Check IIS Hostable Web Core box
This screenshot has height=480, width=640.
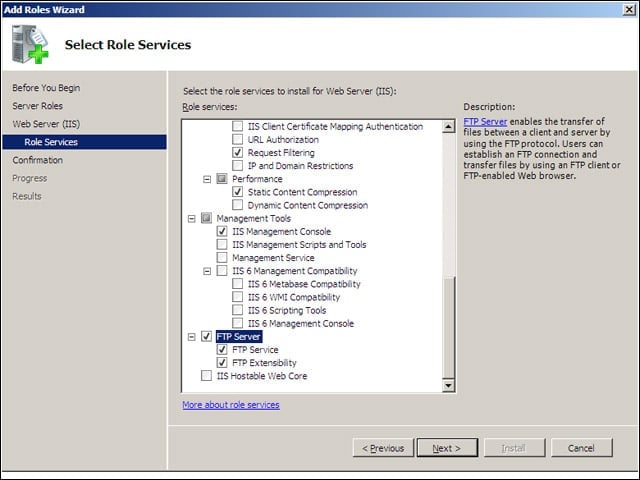[x=206, y=375]
